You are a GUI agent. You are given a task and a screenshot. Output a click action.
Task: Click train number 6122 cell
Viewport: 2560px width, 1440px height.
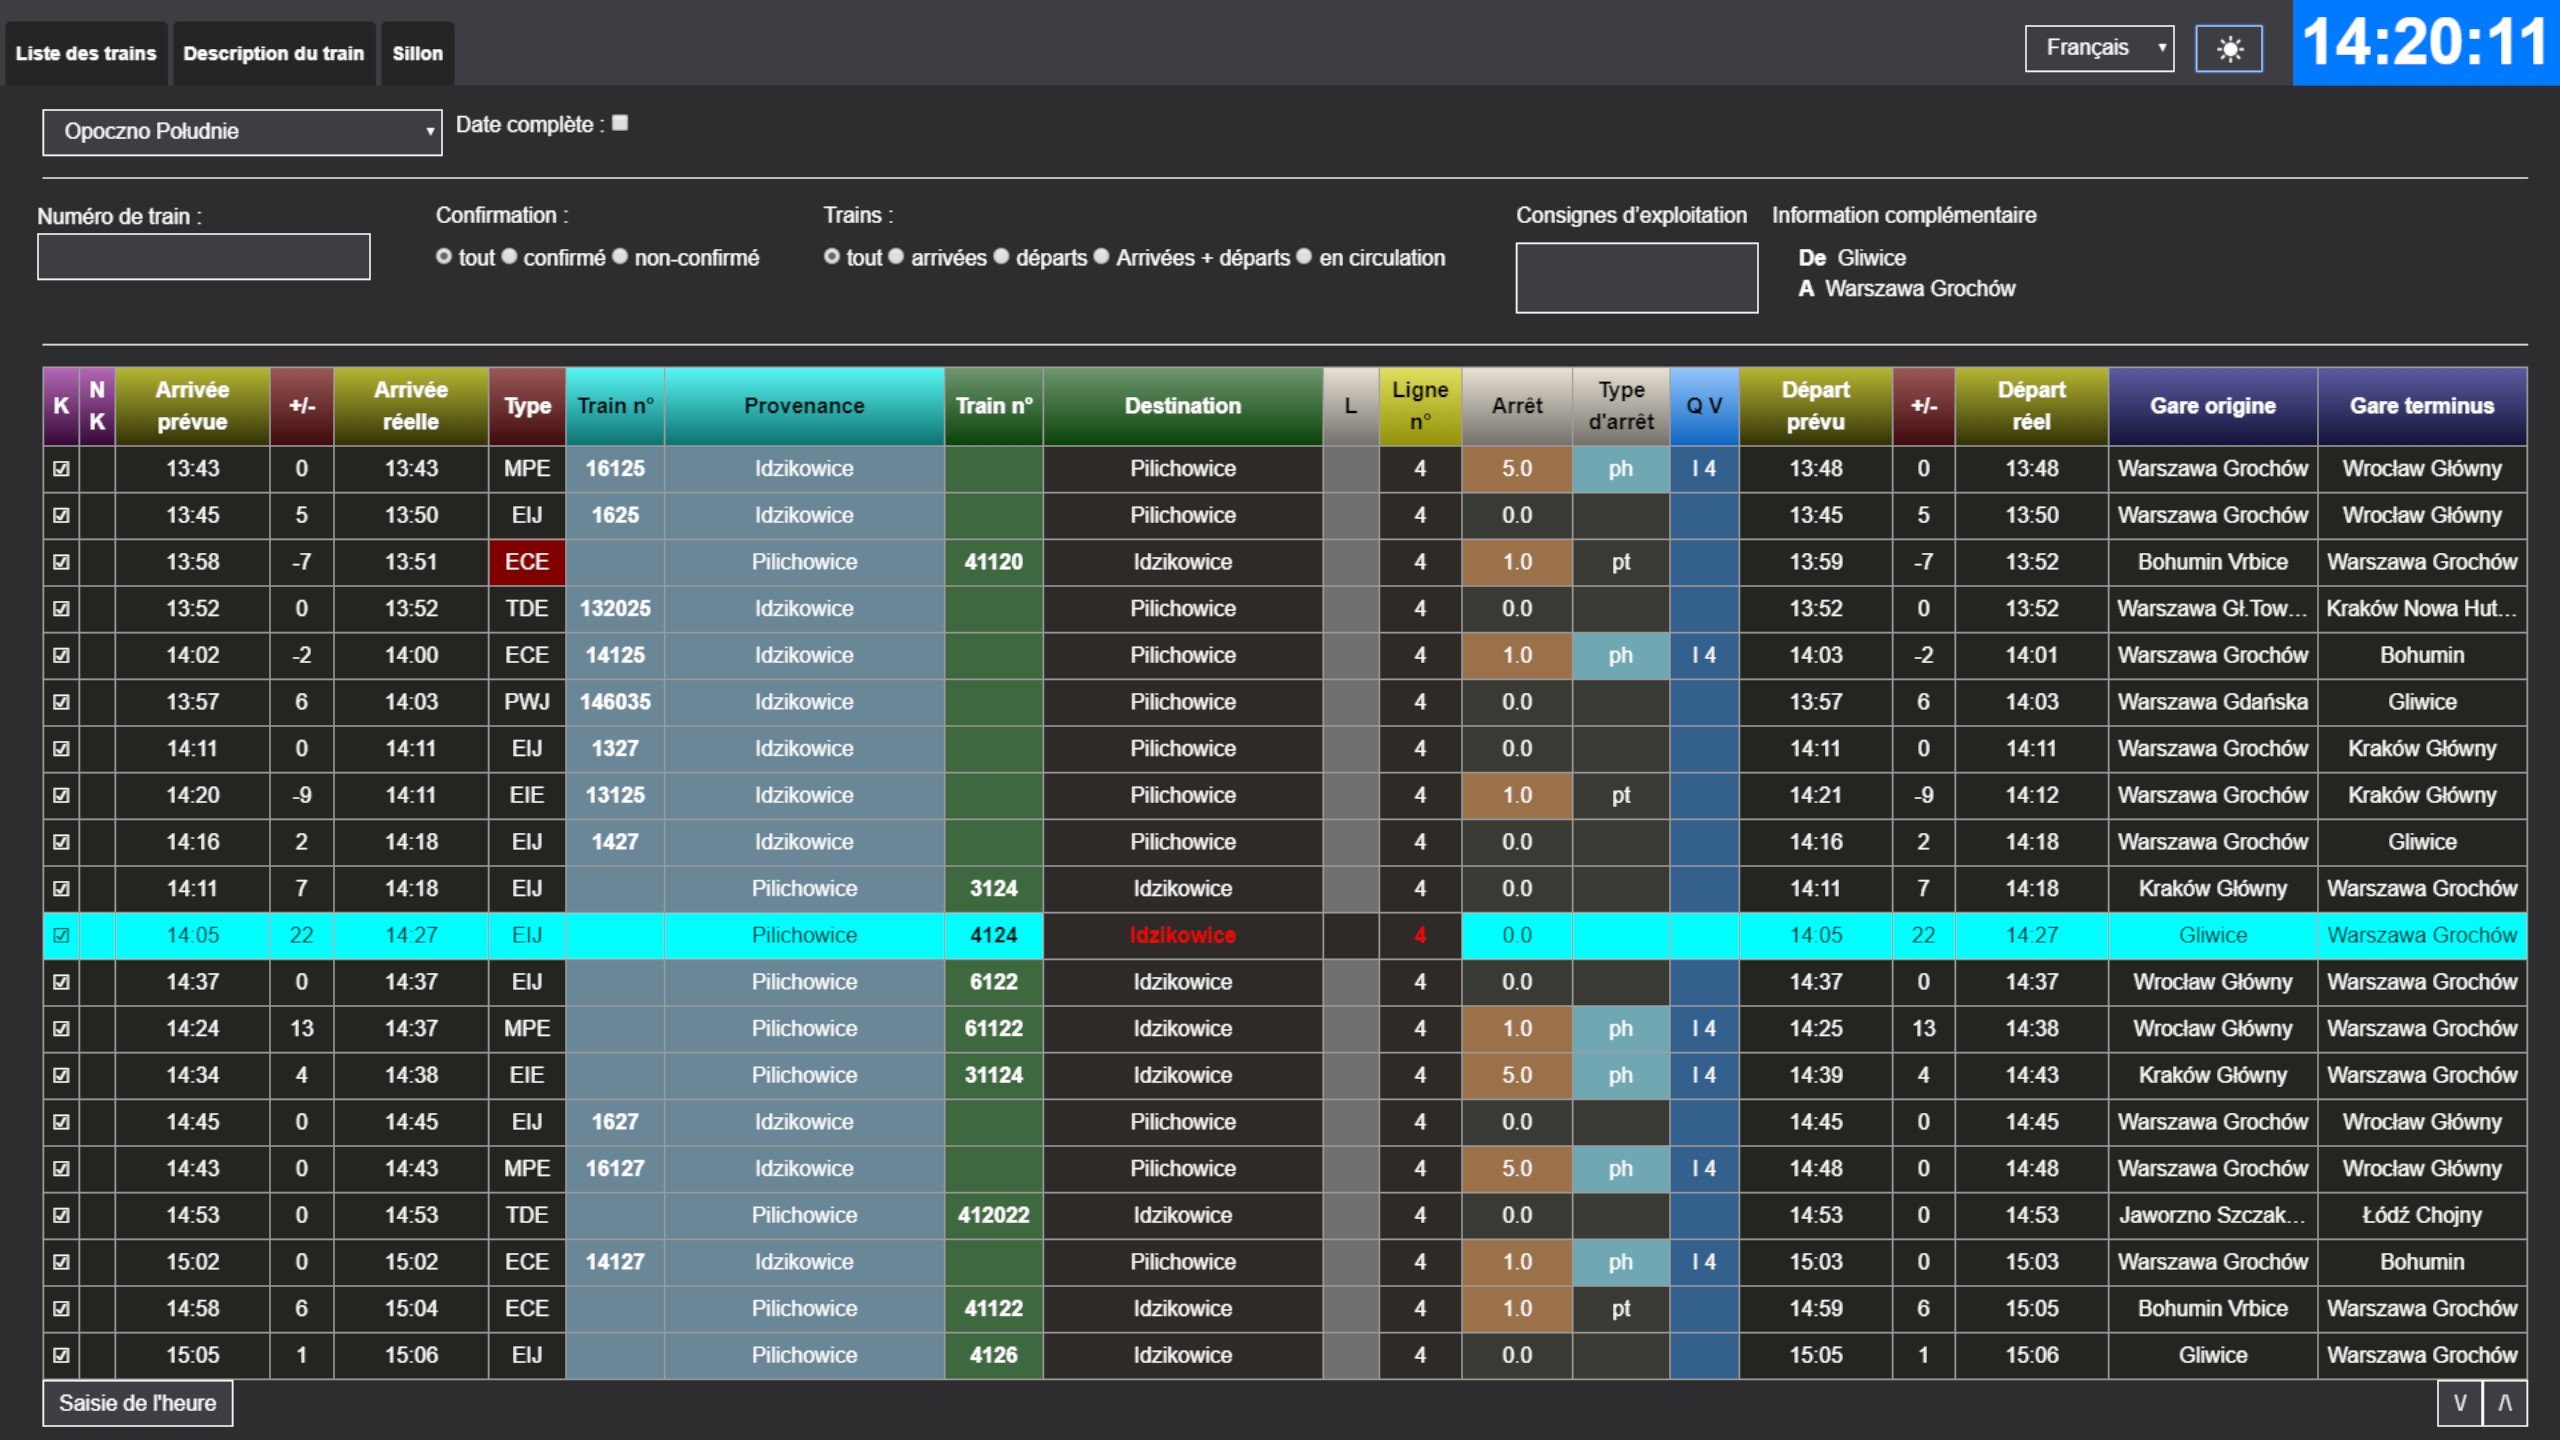tap(993, 982)
